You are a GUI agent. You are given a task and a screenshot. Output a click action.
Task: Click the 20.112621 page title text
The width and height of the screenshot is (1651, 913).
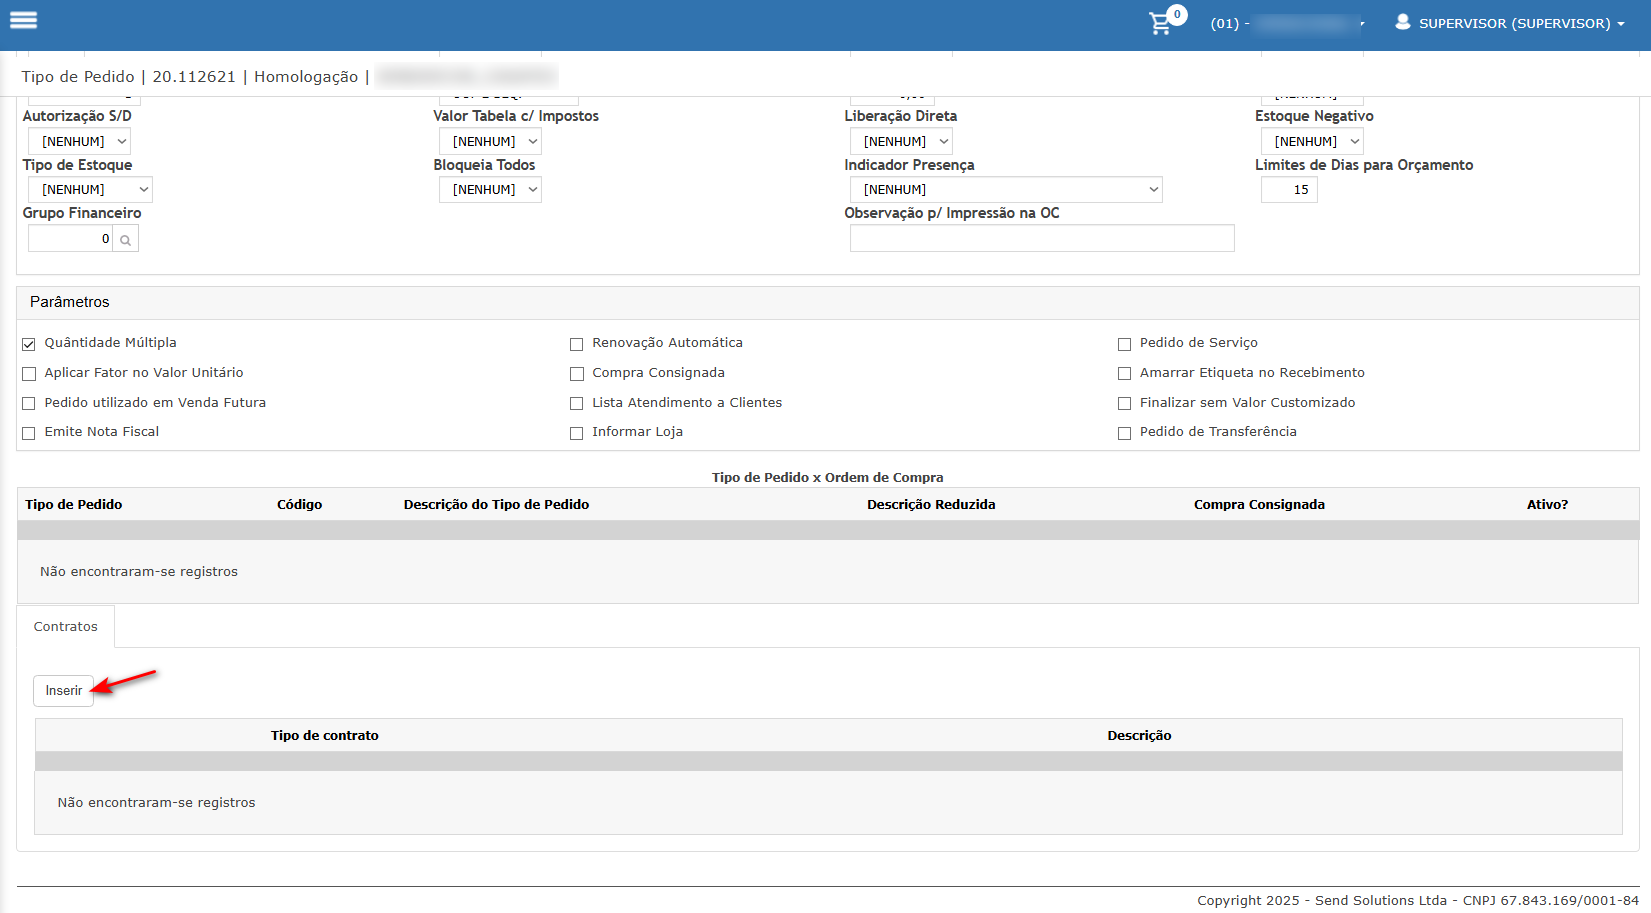[194, 77]
